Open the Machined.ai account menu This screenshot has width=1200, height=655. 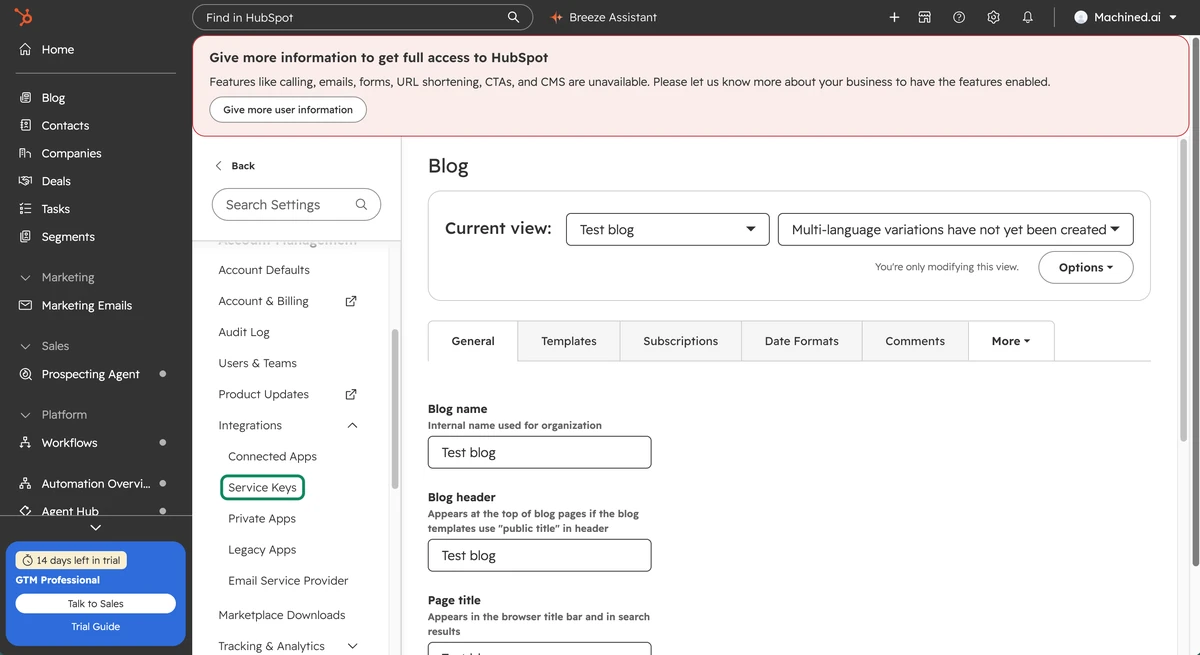click(x=1125, y=17)
